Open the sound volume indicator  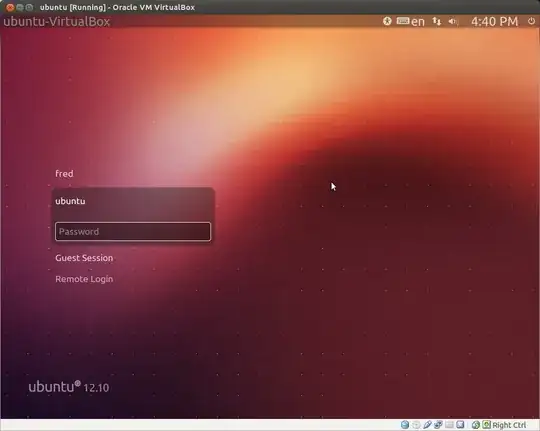point(453,22)
